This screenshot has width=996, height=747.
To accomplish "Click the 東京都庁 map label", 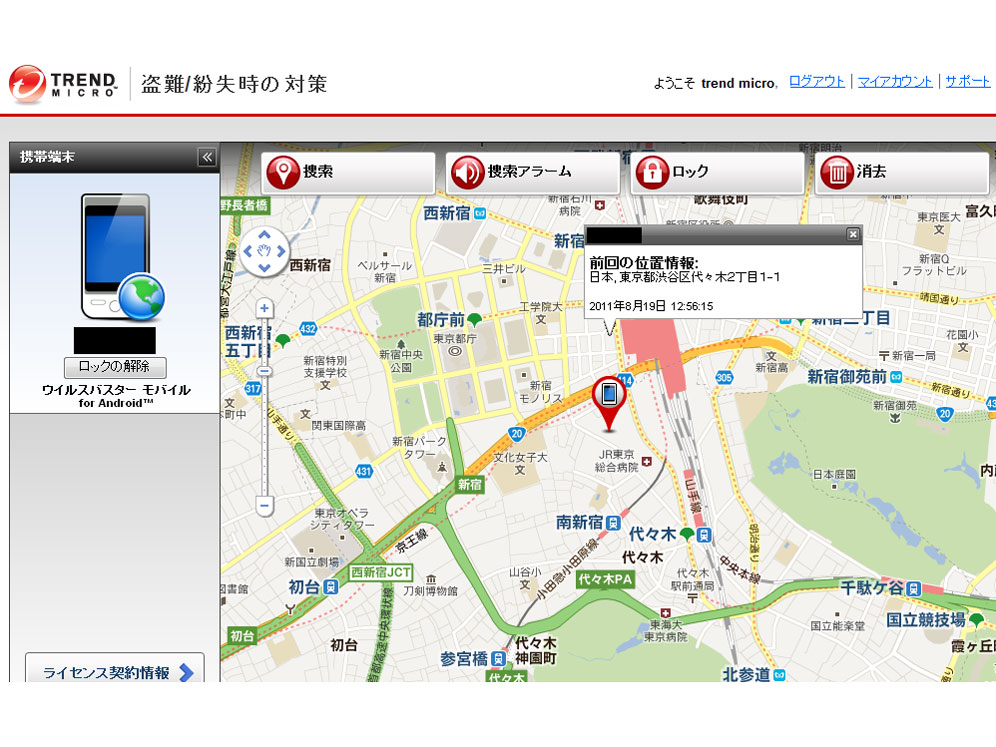I will pyautogui.click(x=455, y=339).
